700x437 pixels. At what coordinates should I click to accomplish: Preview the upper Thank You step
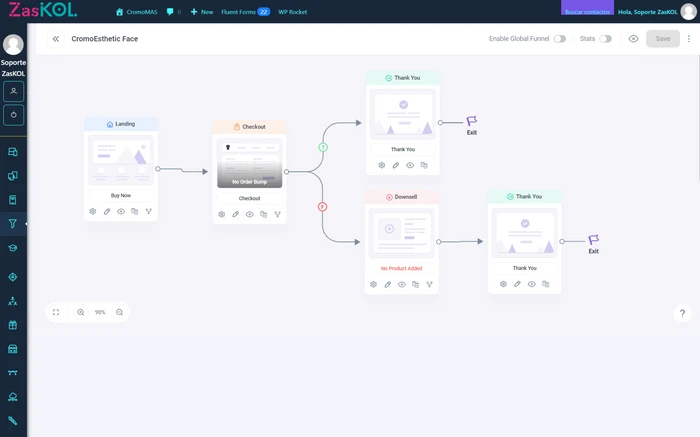[410, 165]
